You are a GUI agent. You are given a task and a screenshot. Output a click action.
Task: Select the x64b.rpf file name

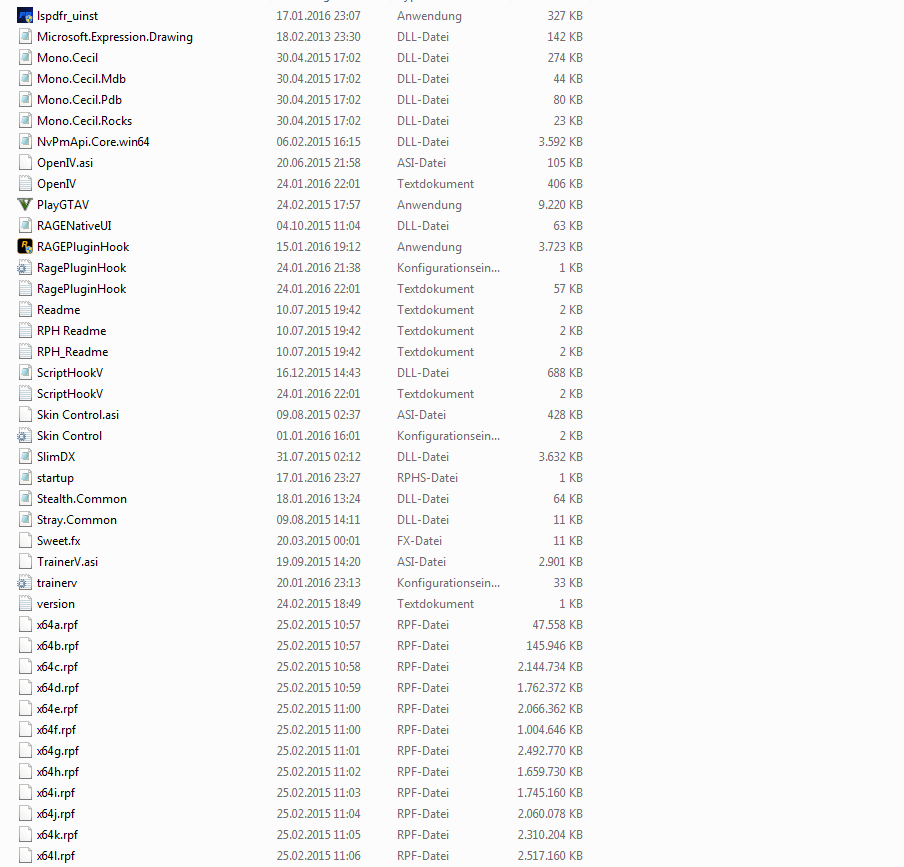click(x=58, y=646)
